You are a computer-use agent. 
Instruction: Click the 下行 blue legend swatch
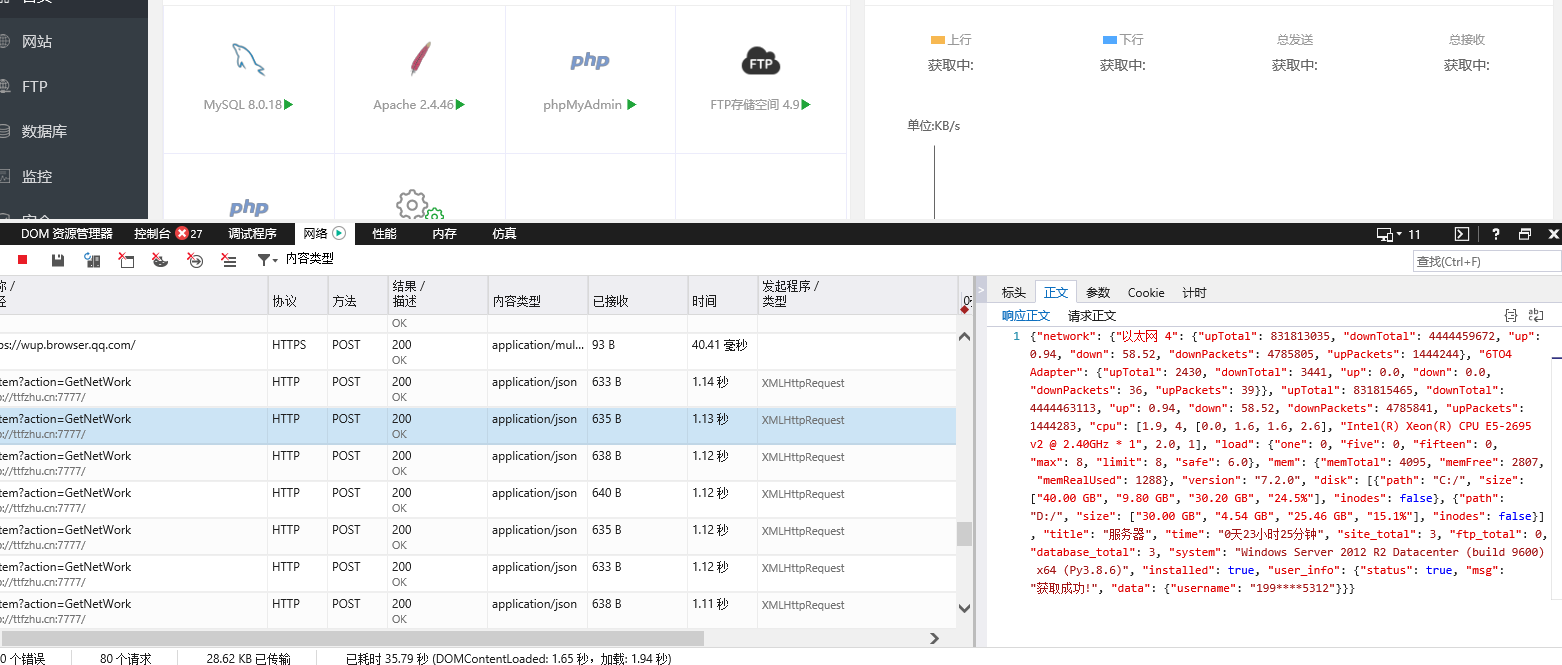click(x=1109, y=40)
